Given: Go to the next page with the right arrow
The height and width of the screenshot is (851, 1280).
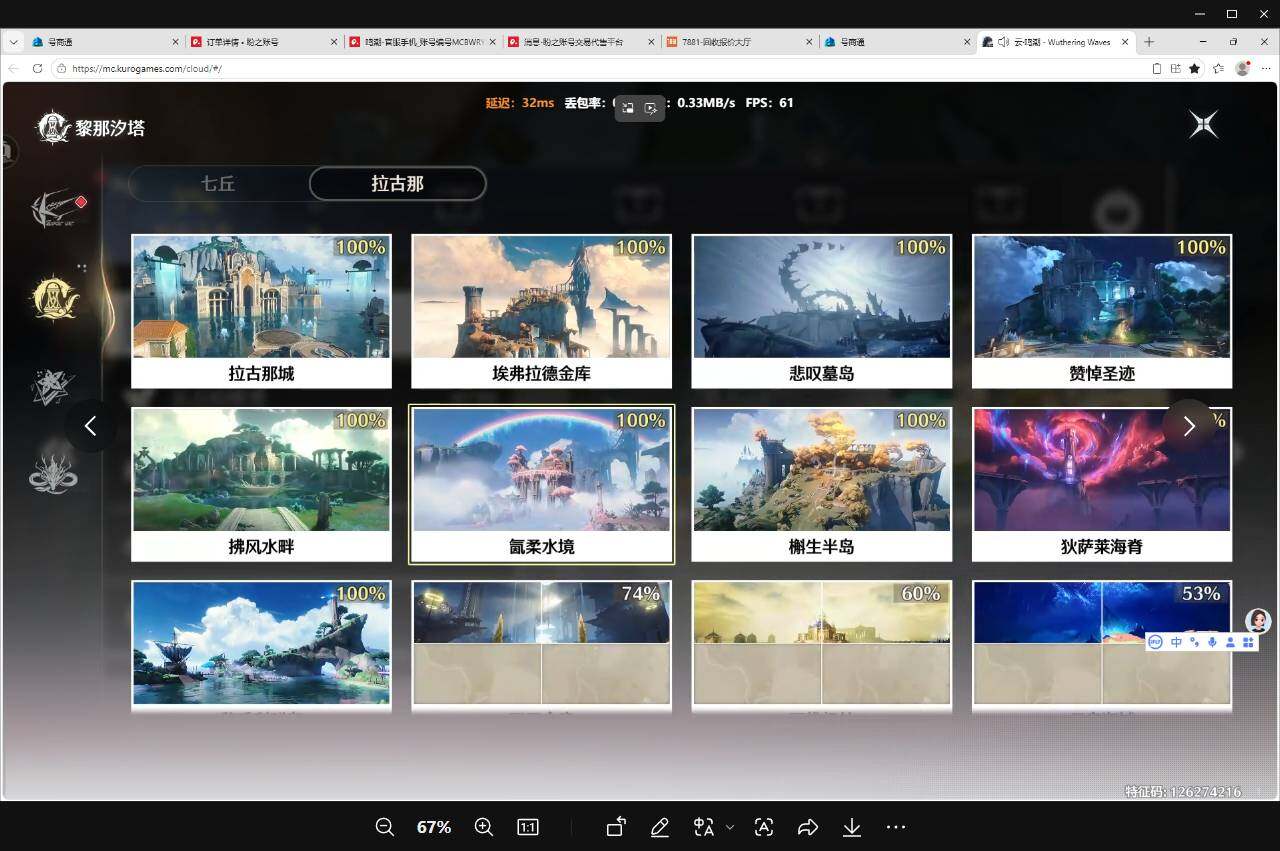Looking at the screenshot, I should pos(1188,426).
